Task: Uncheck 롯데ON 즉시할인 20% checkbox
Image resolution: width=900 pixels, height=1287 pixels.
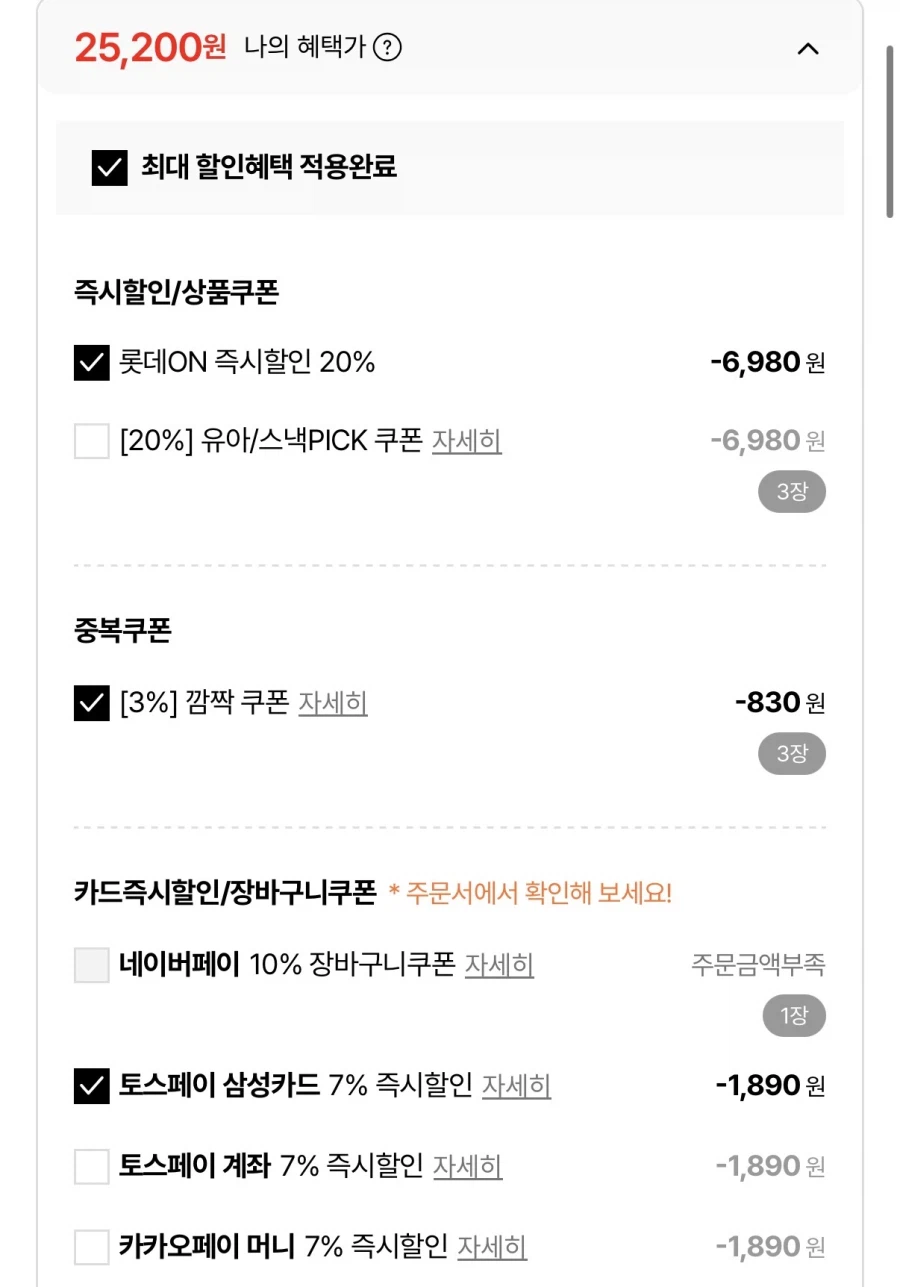Action: click(x=92, y=362)
